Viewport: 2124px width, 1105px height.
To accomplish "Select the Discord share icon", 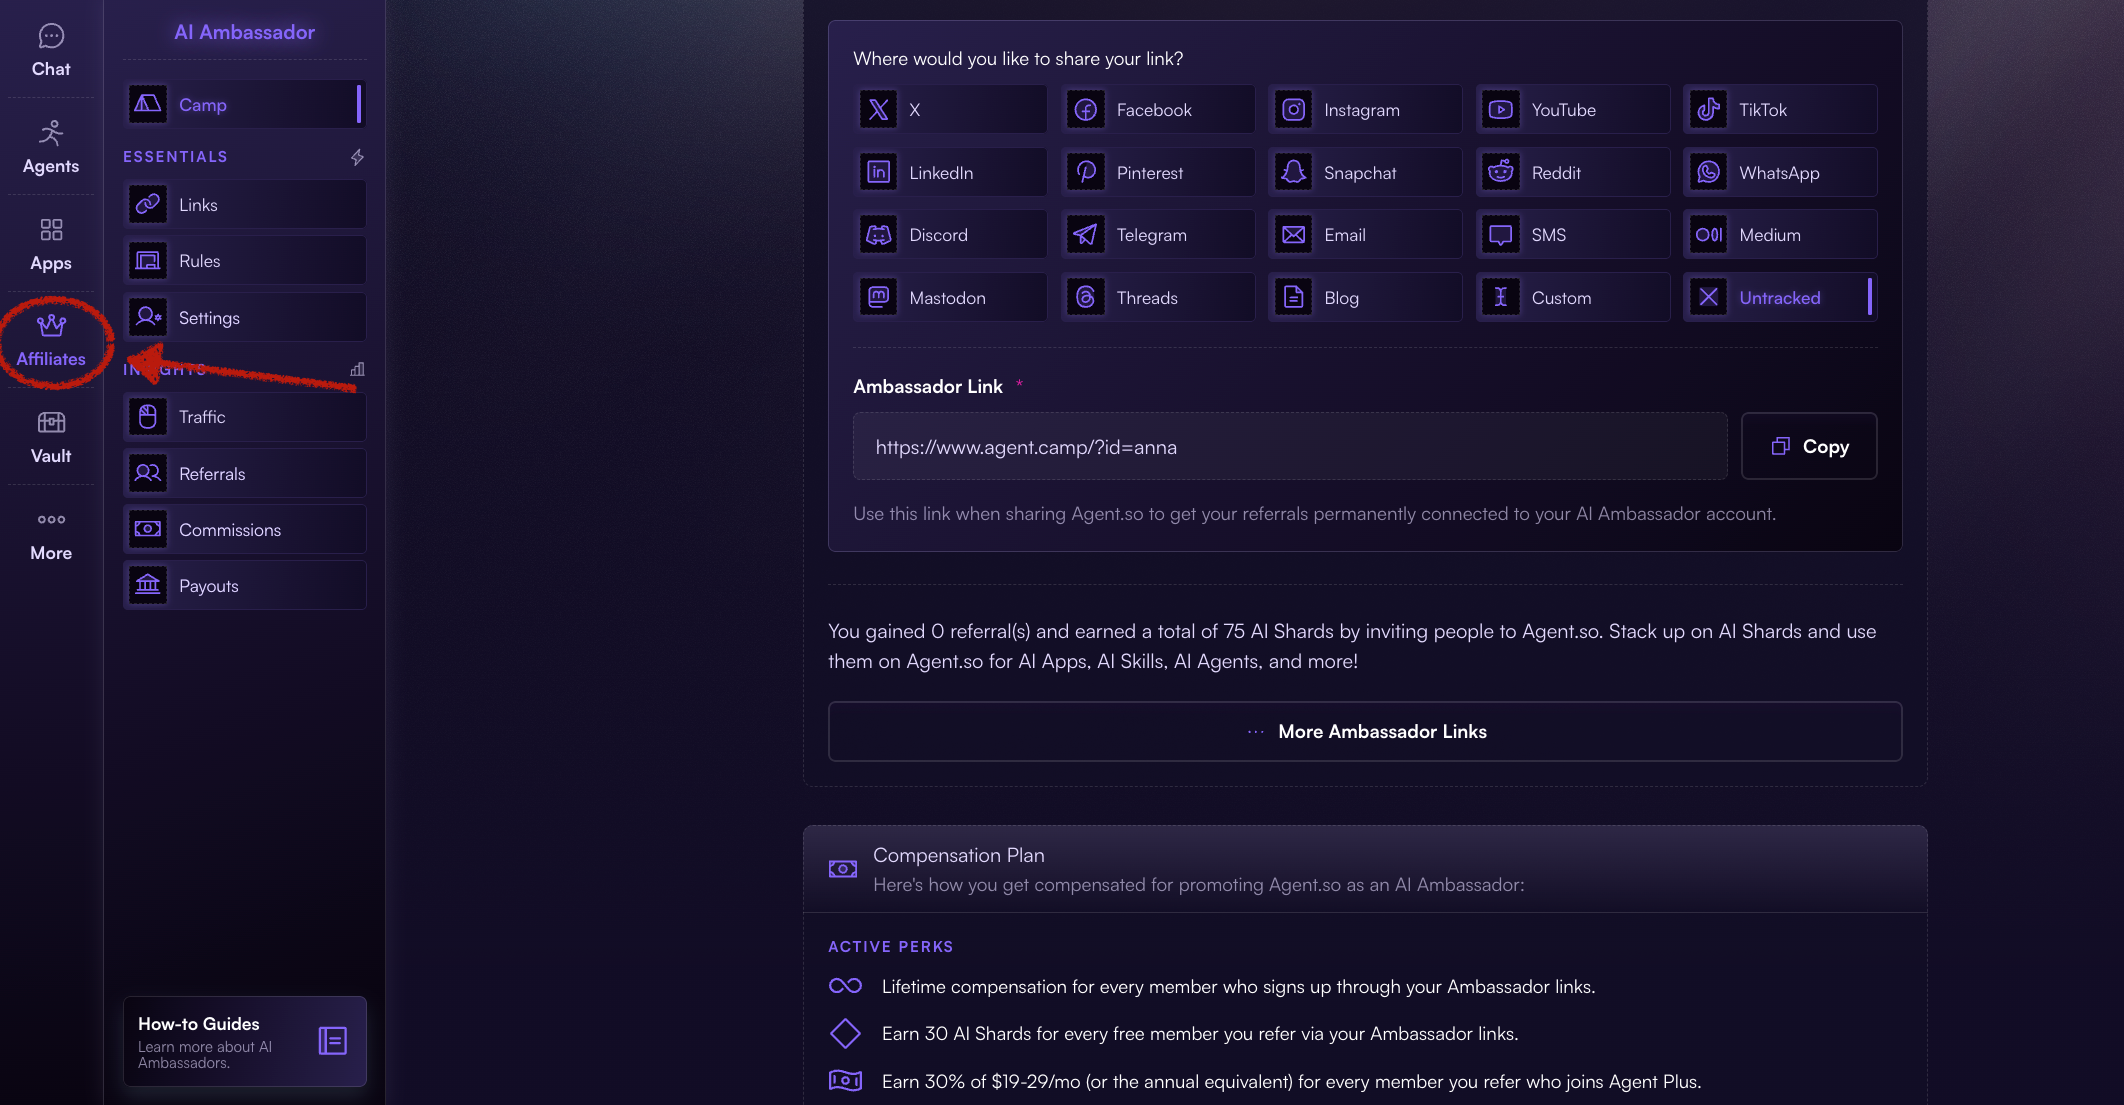I will click(878, 235).
